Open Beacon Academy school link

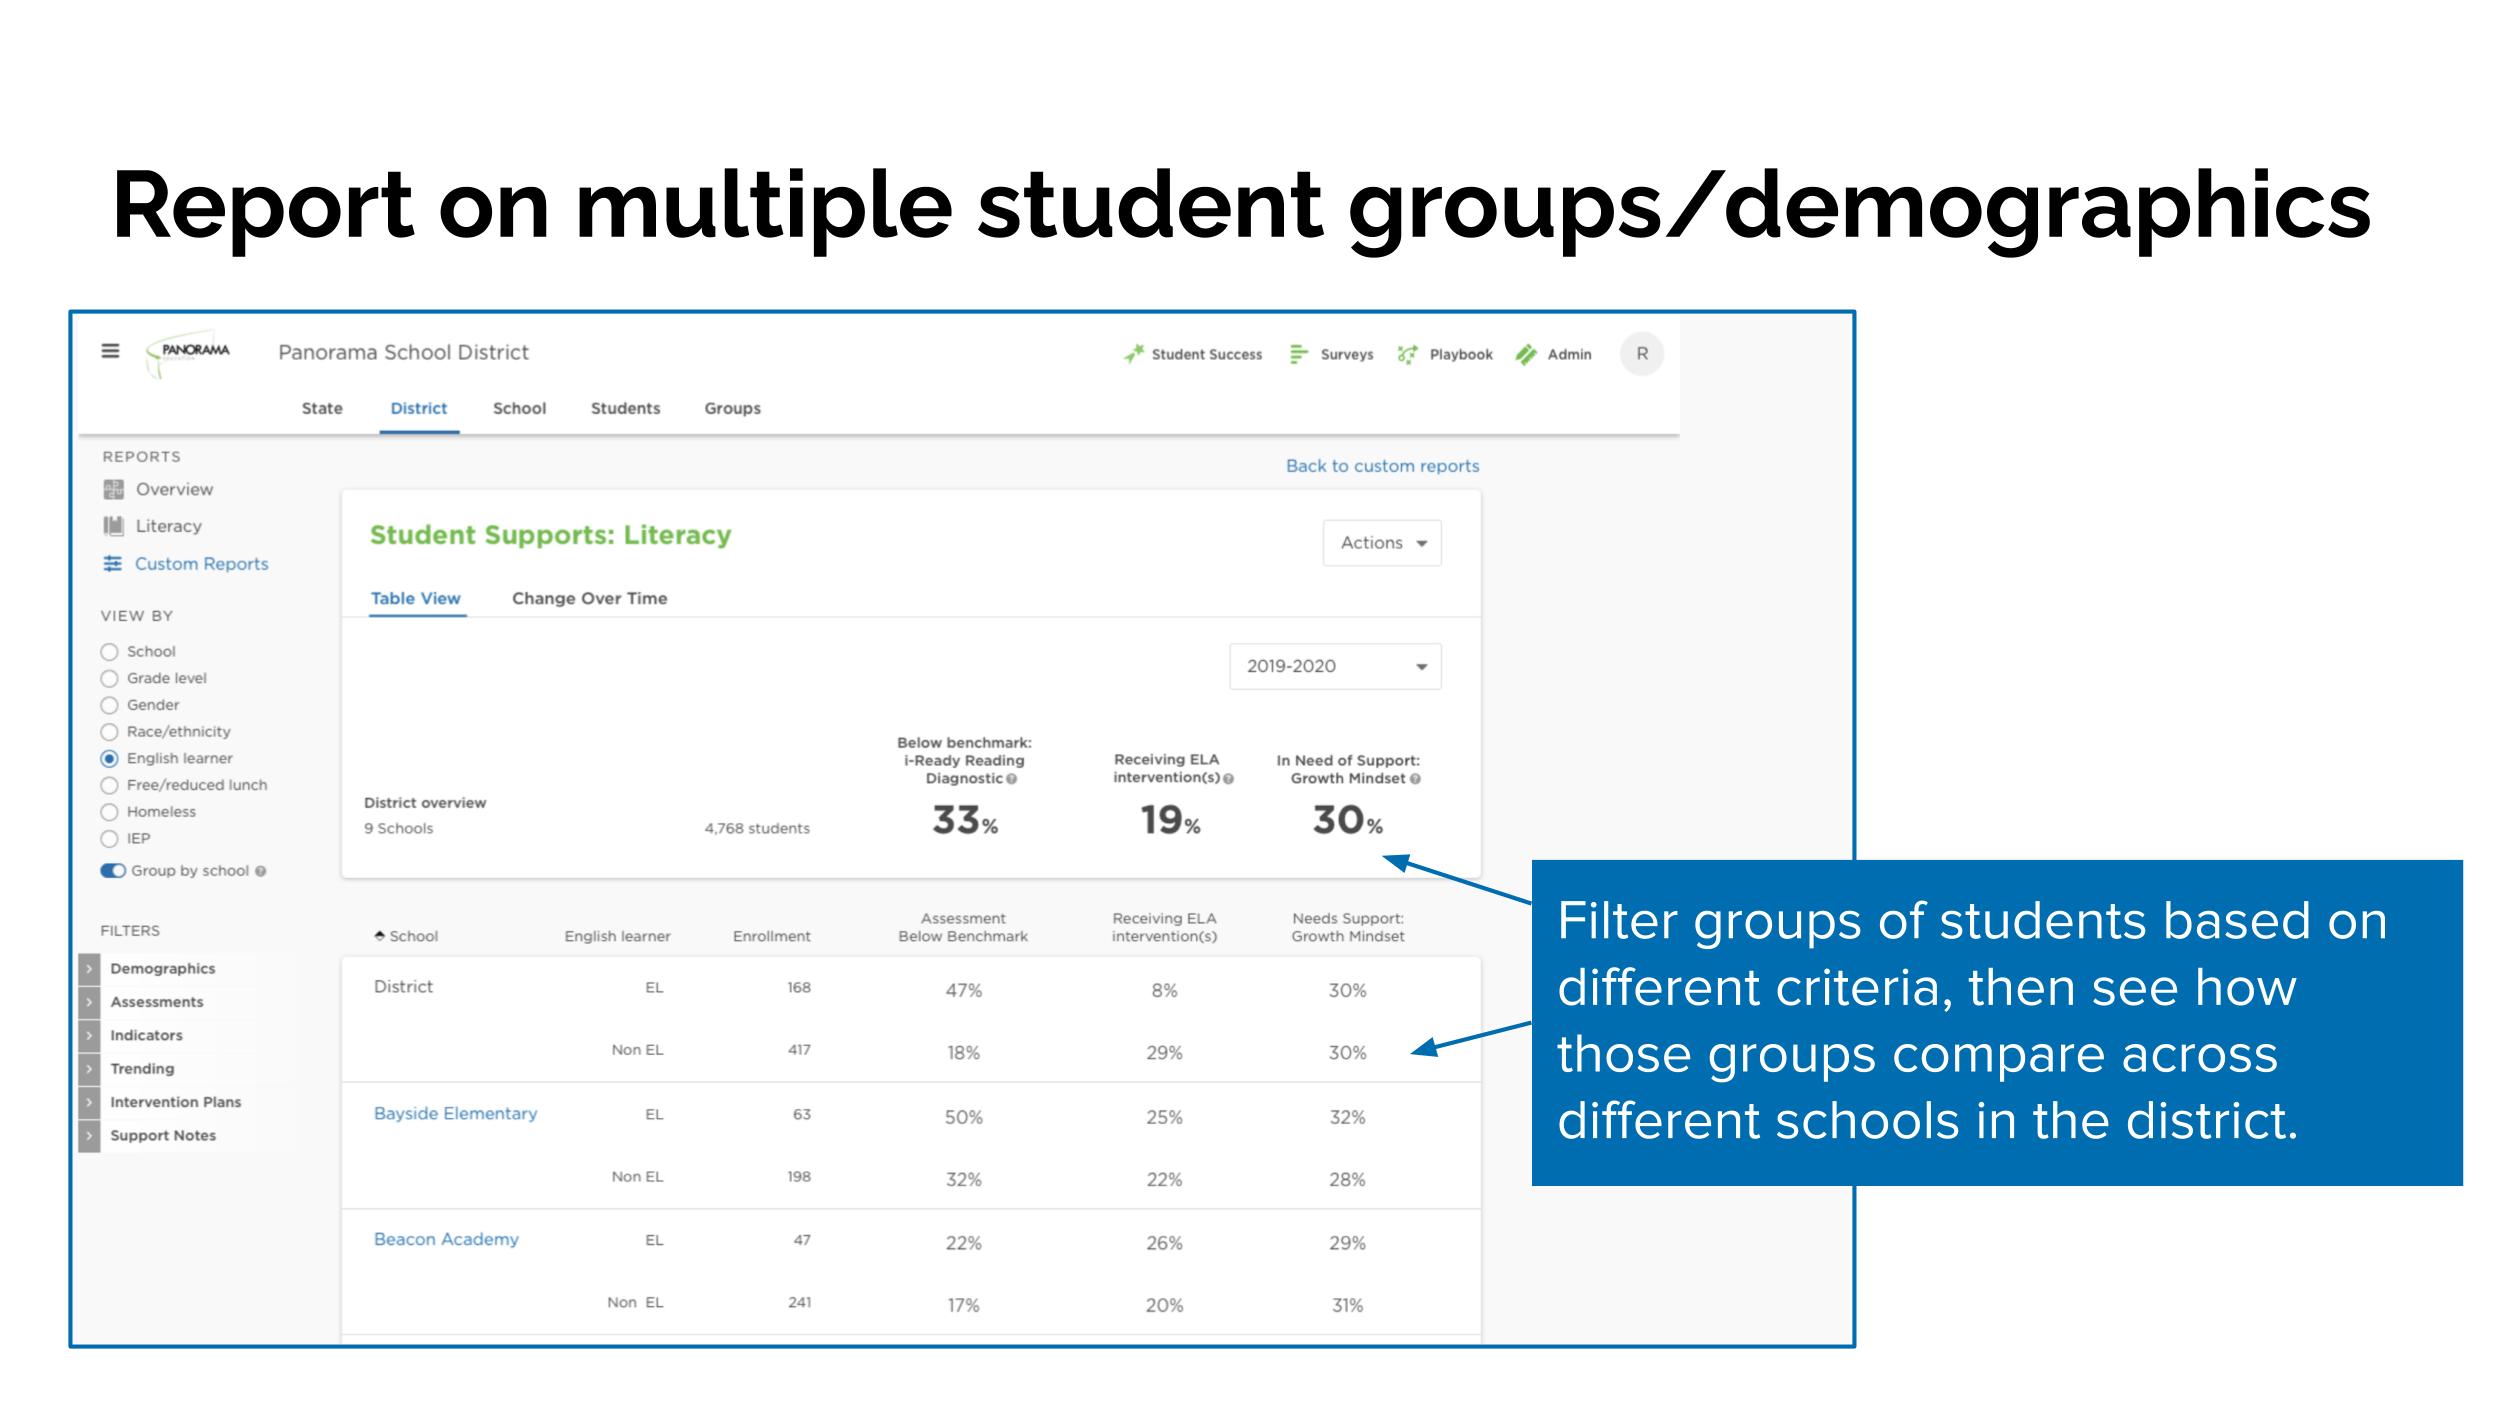tap(446, 1239)
